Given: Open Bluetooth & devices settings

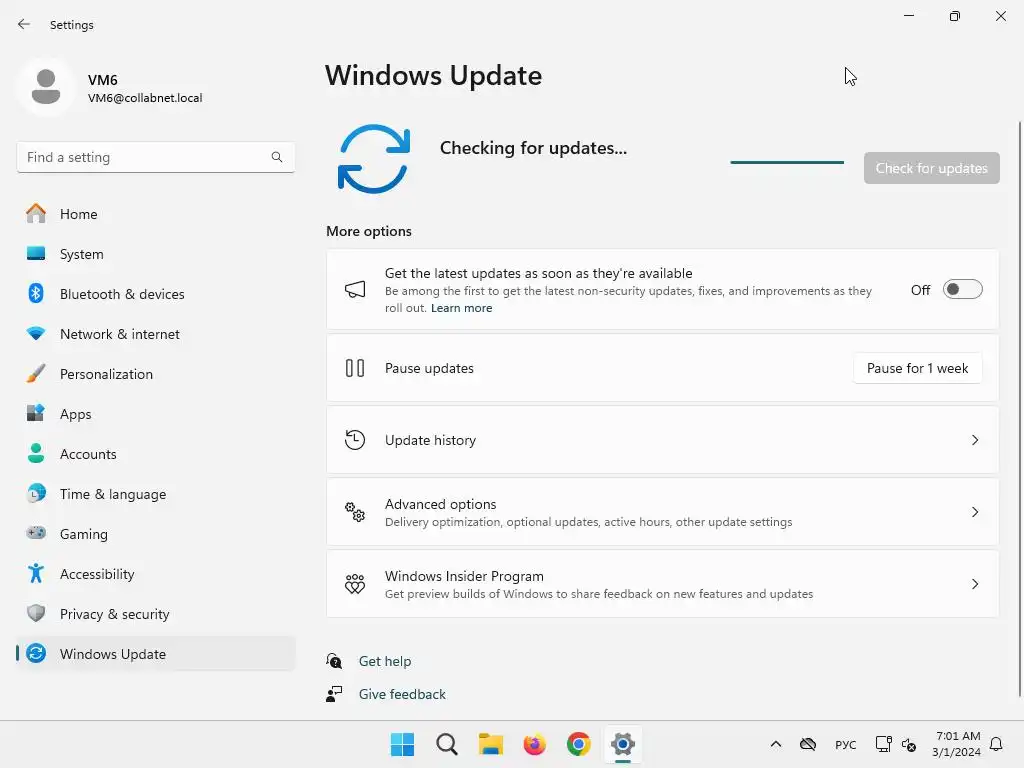Looking at the screenshot, I should [155, 293].
